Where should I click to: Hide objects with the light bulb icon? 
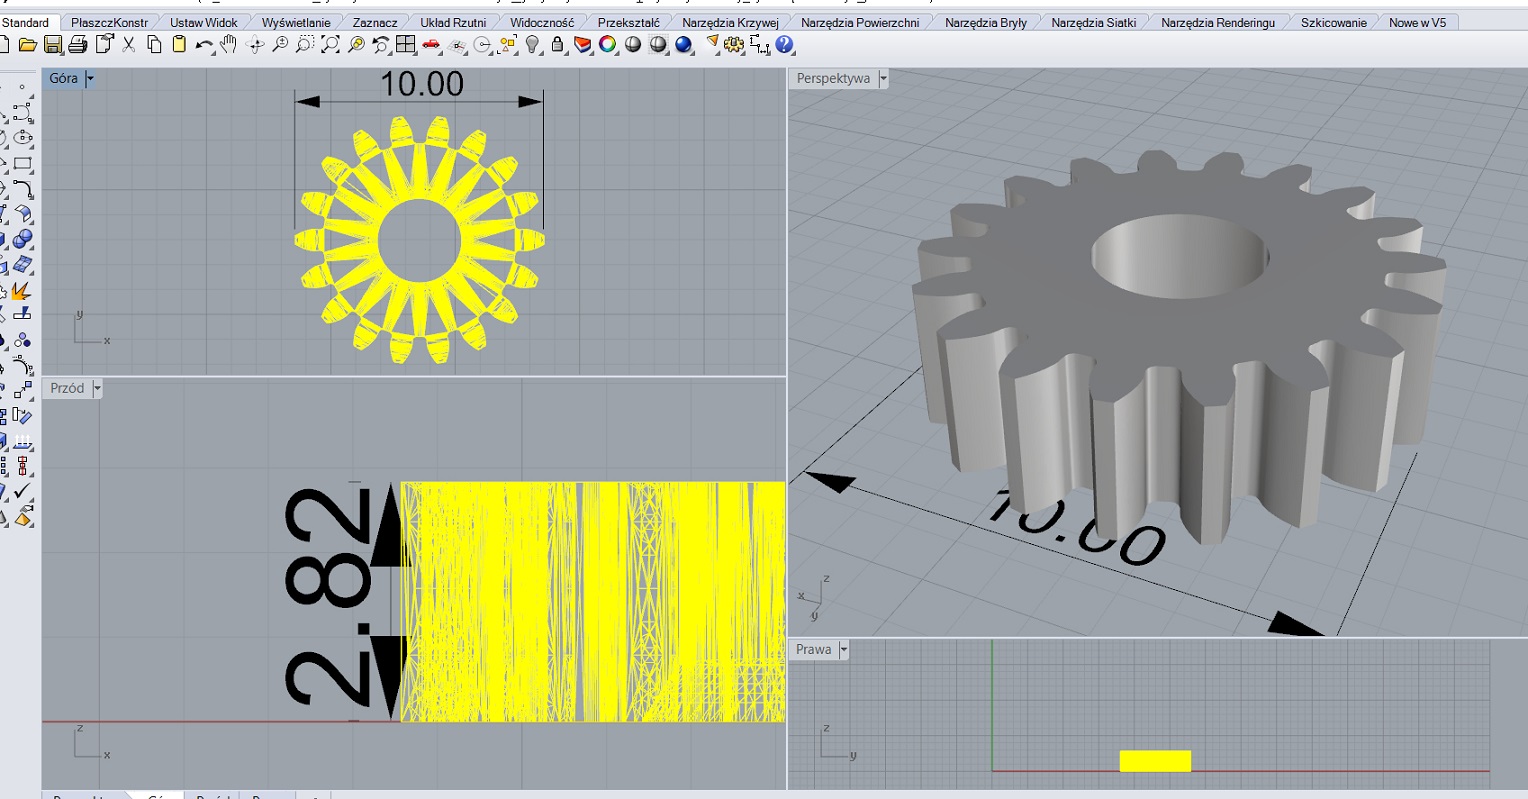tap(533, 44)
